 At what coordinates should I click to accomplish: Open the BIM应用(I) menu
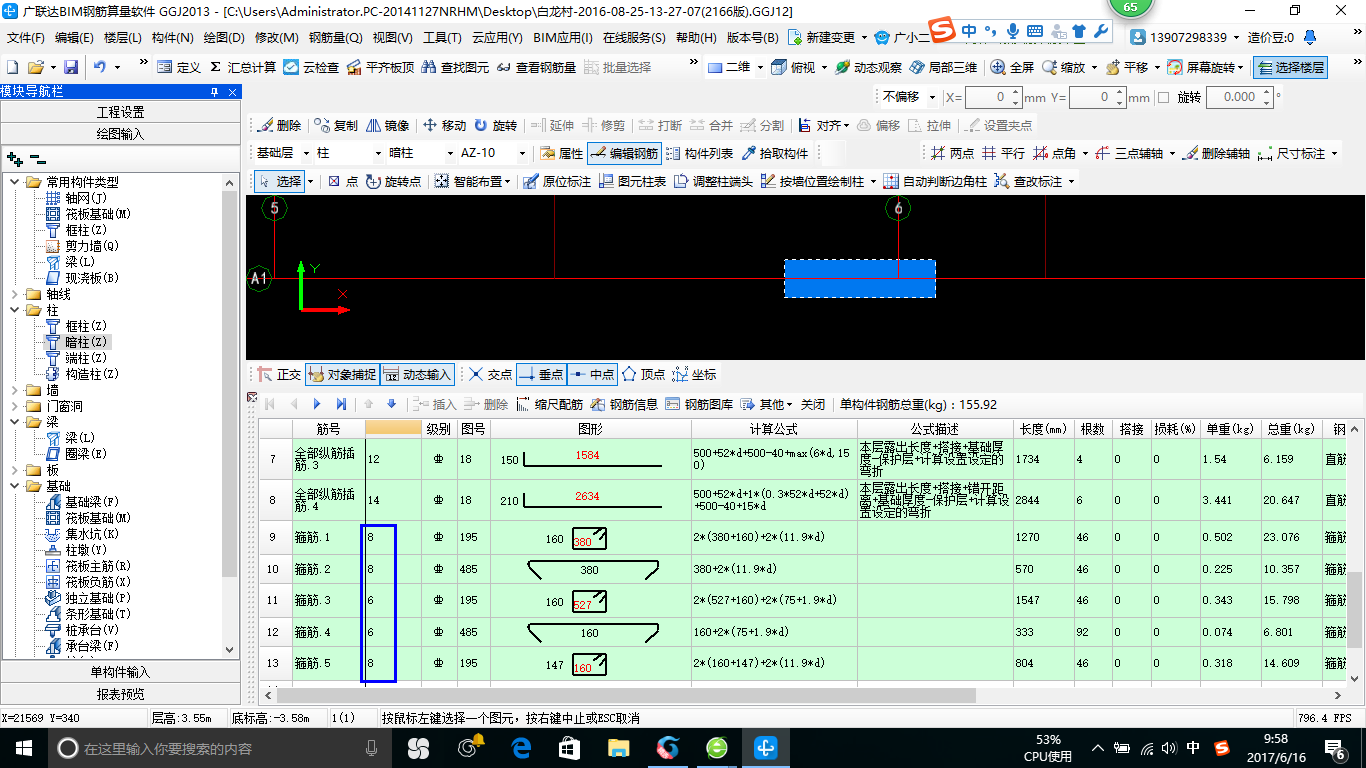[x=563, y=38]
